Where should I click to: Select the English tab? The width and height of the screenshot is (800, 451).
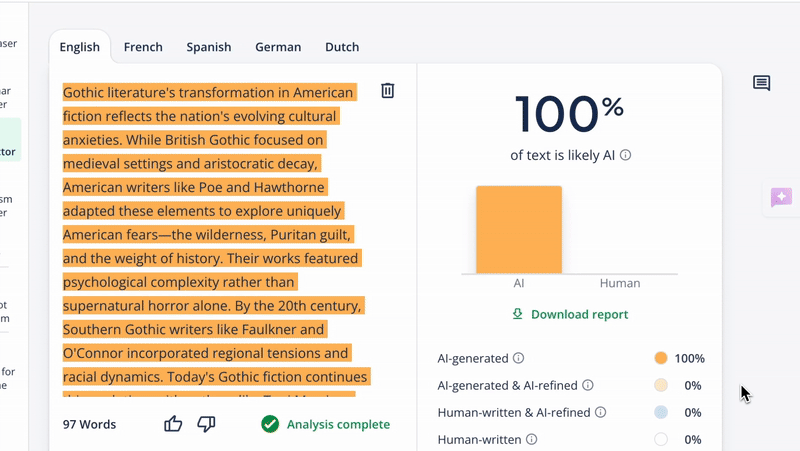coord(80,47)
